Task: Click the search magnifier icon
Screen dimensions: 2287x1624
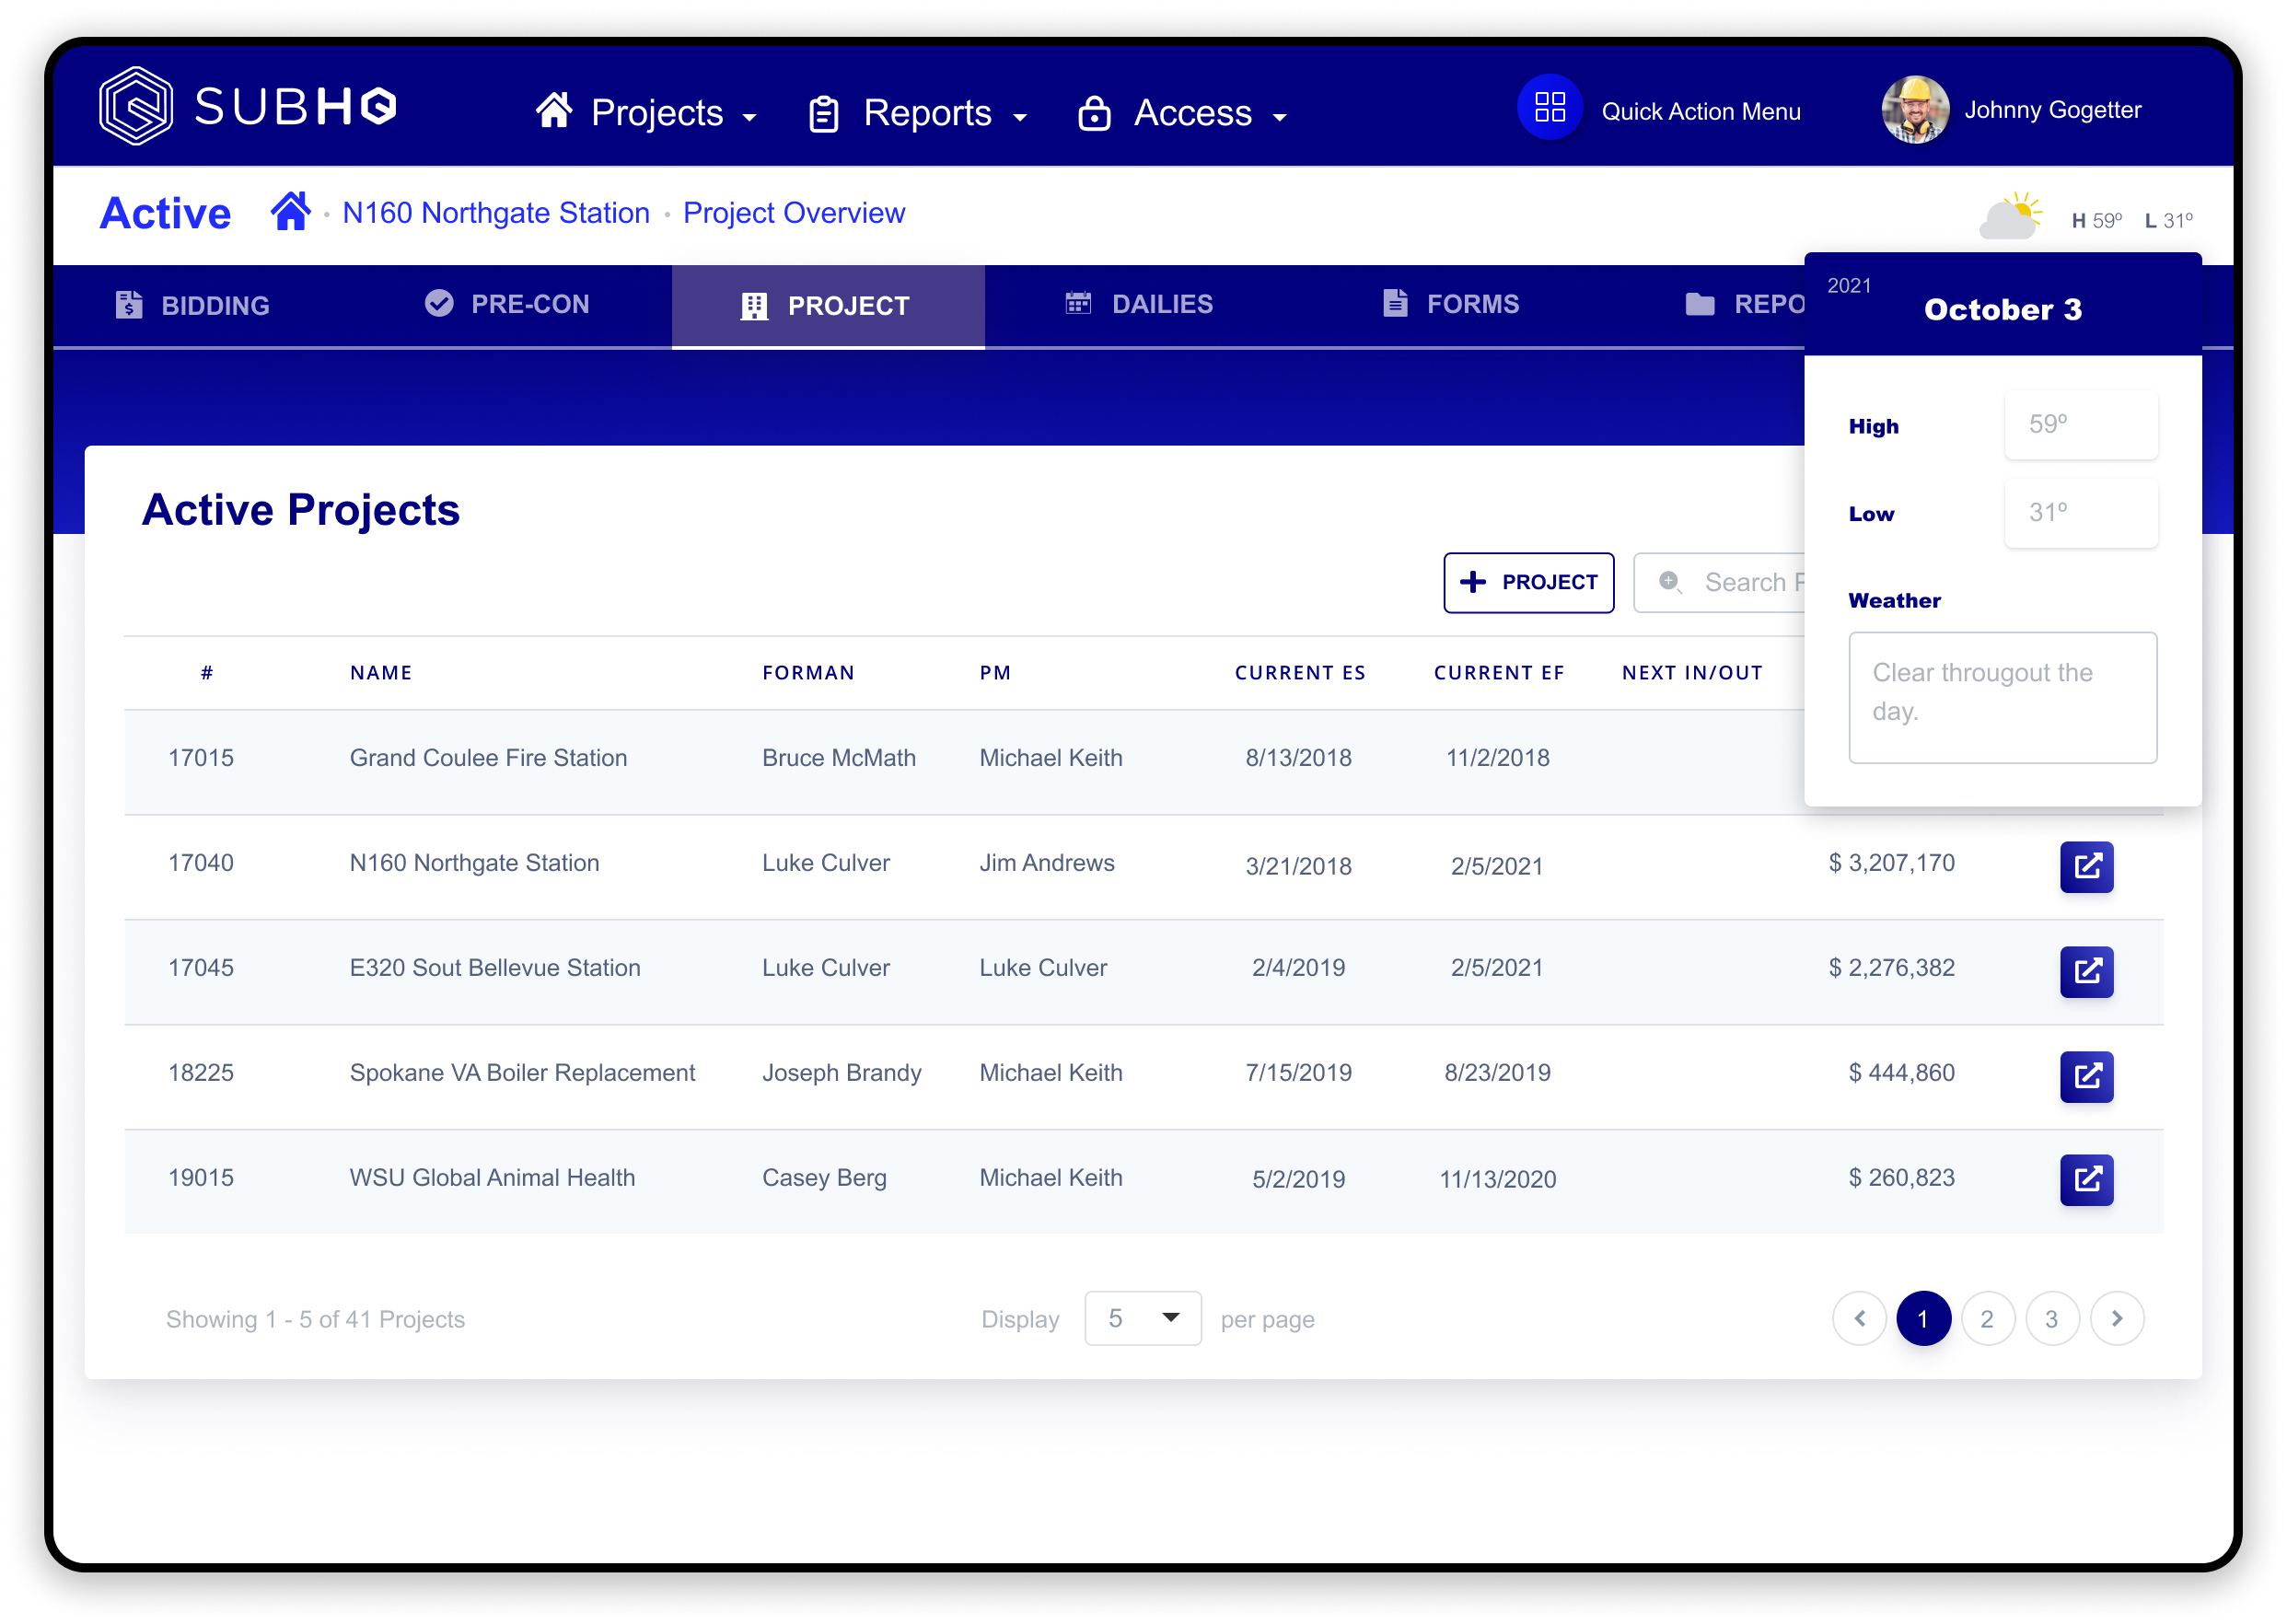Action: 1670,582
